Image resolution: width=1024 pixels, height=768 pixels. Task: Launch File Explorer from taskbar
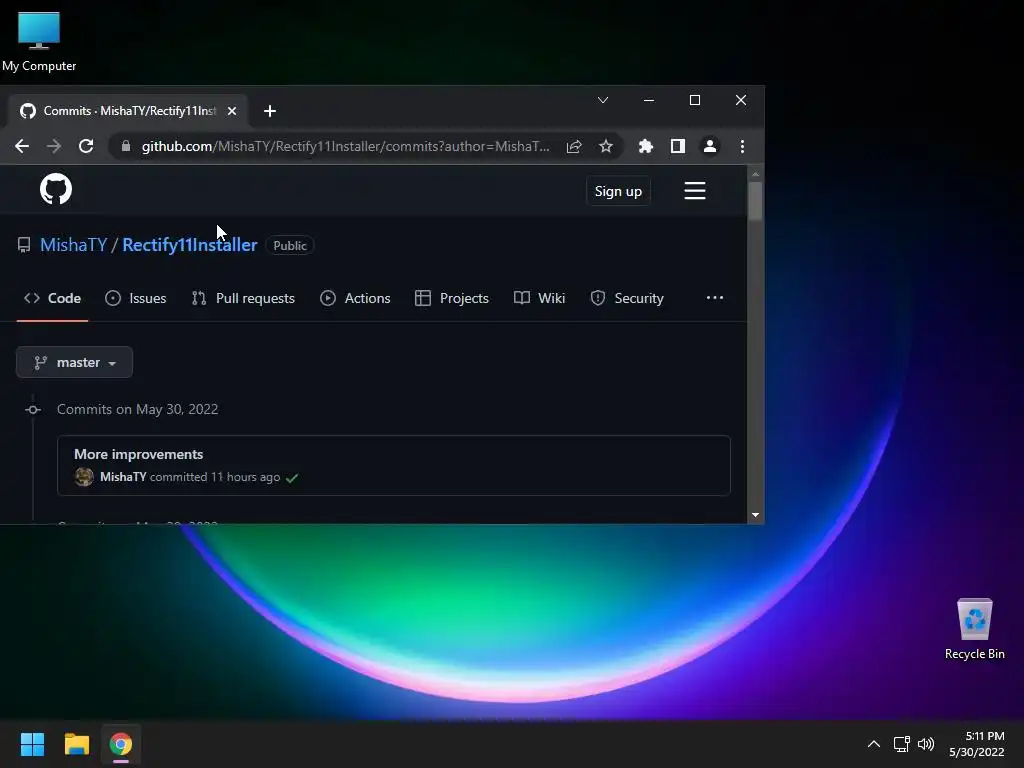[76, 744]
